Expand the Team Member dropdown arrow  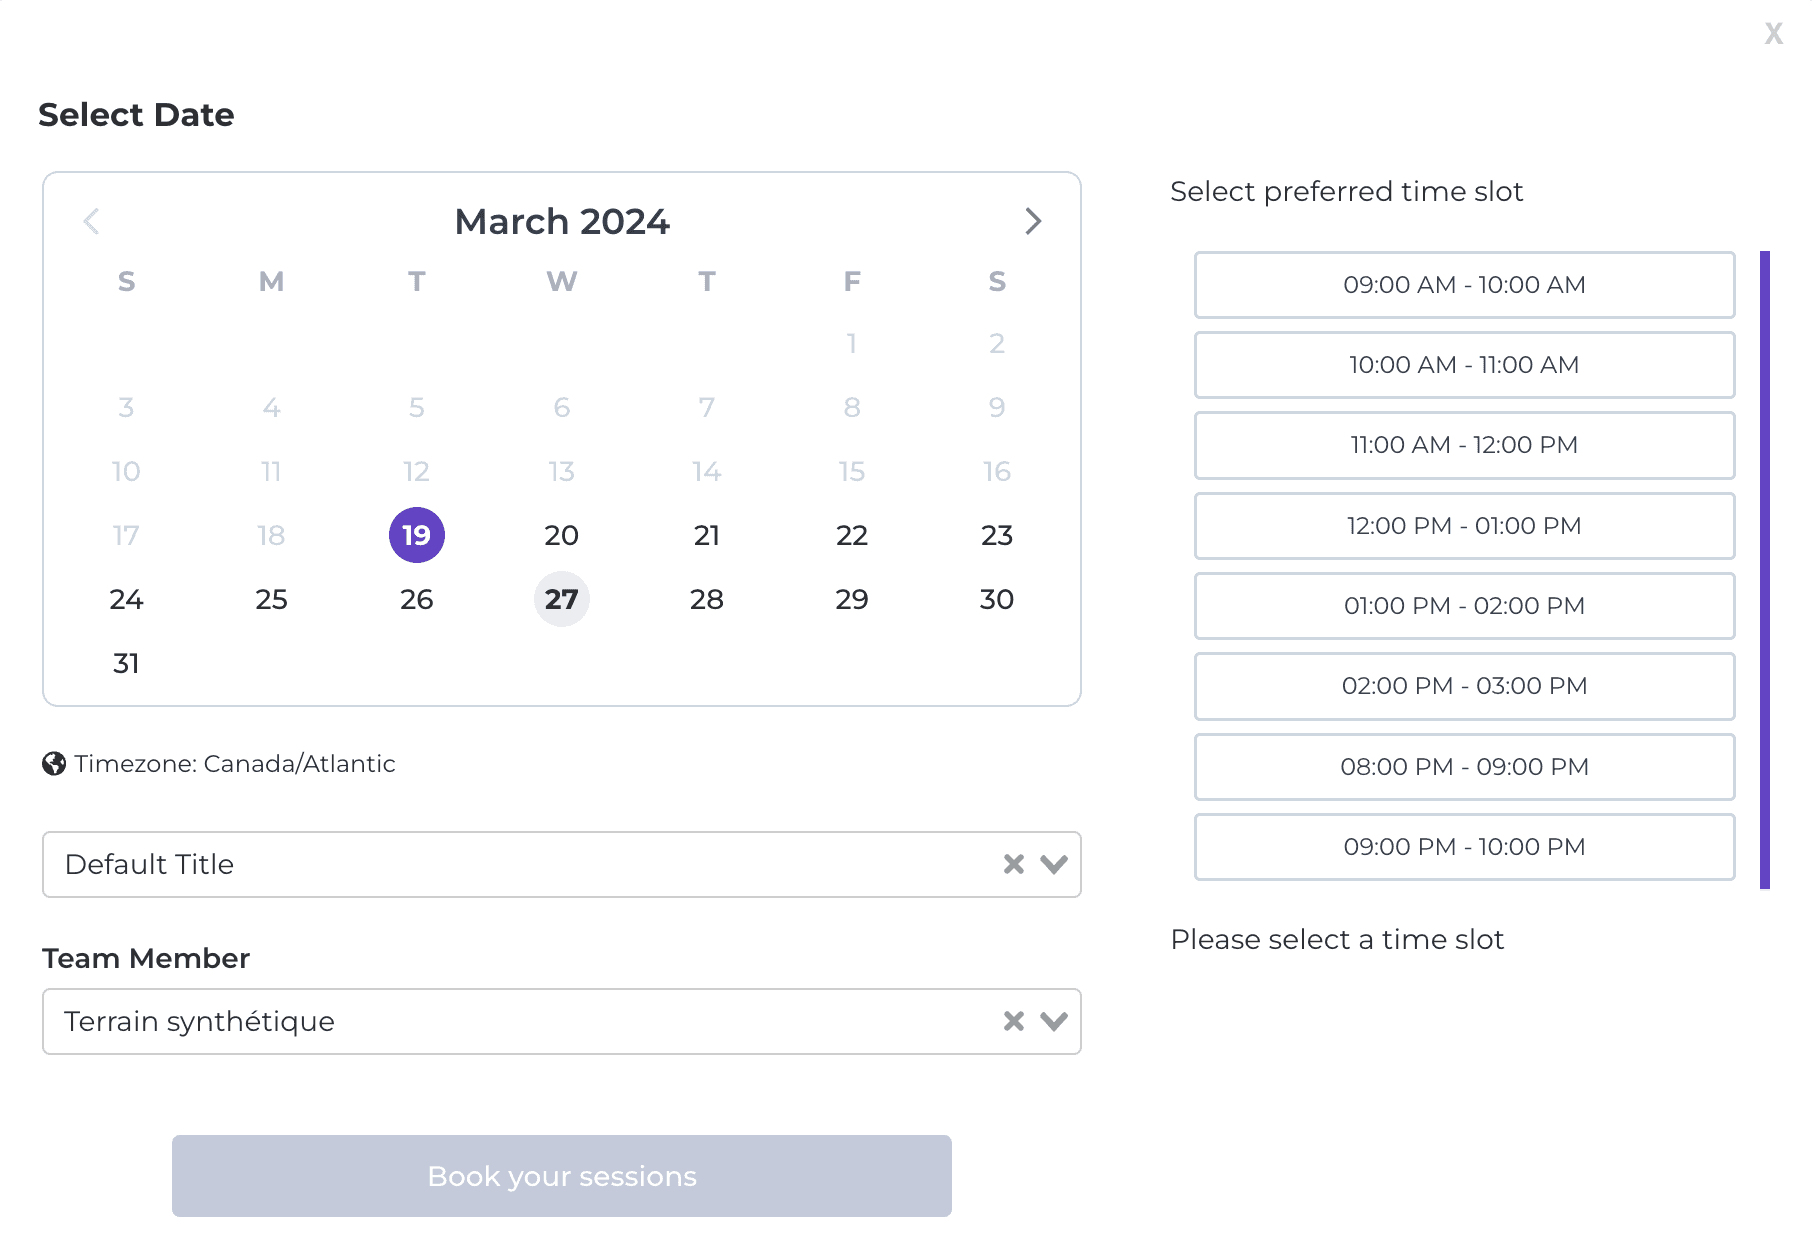(1054, 1021)
